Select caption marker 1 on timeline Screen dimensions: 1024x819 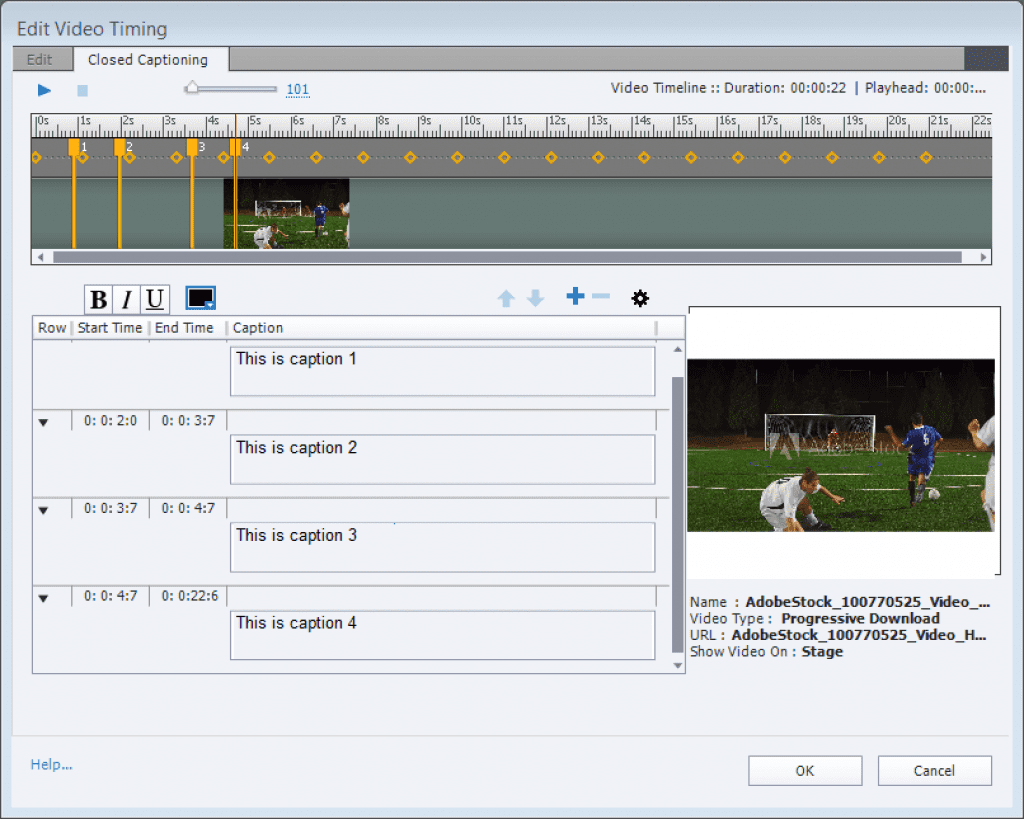click(74, 147)
